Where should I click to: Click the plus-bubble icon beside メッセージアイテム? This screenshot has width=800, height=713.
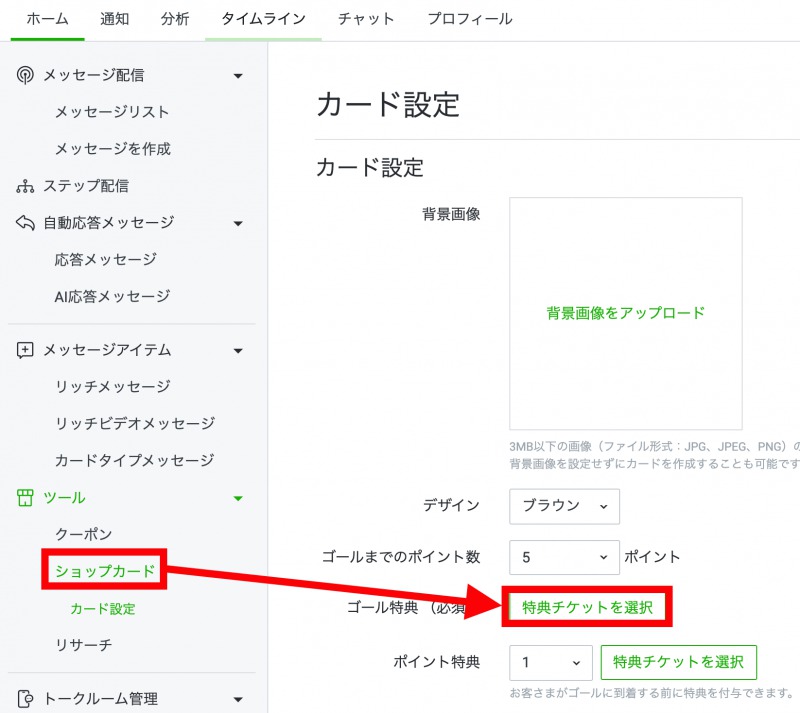click(x=25, y=350)
